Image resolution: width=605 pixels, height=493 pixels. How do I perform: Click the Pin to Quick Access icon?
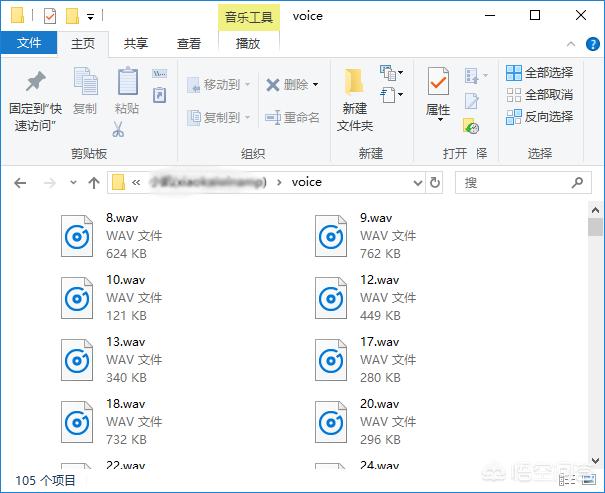[x=35, y=84]
